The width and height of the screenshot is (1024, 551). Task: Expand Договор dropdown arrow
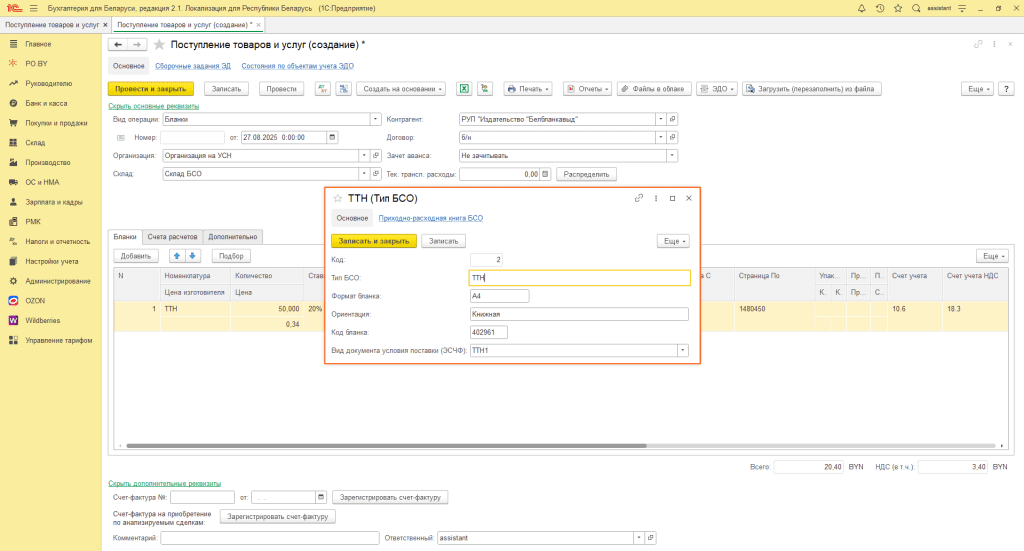pos(660,137)
